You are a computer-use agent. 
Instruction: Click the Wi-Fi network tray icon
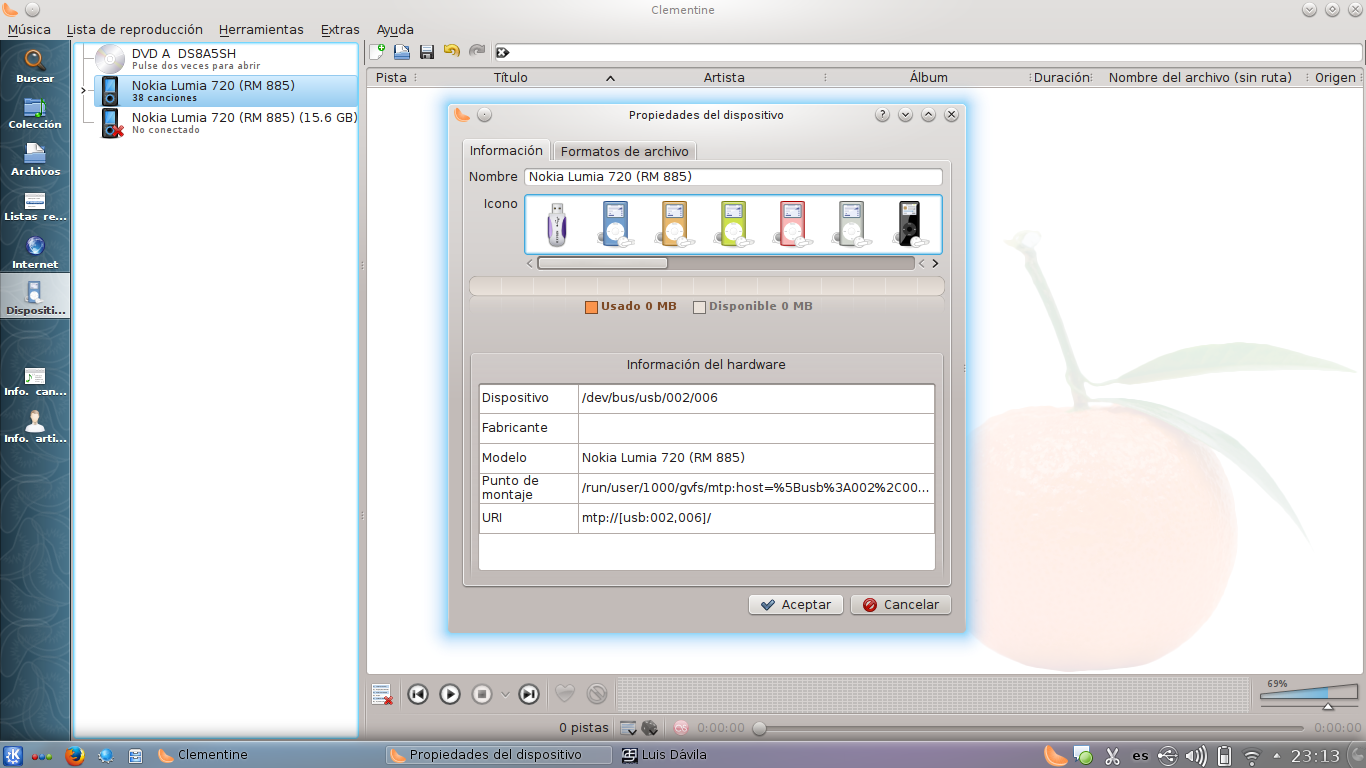1251,756
